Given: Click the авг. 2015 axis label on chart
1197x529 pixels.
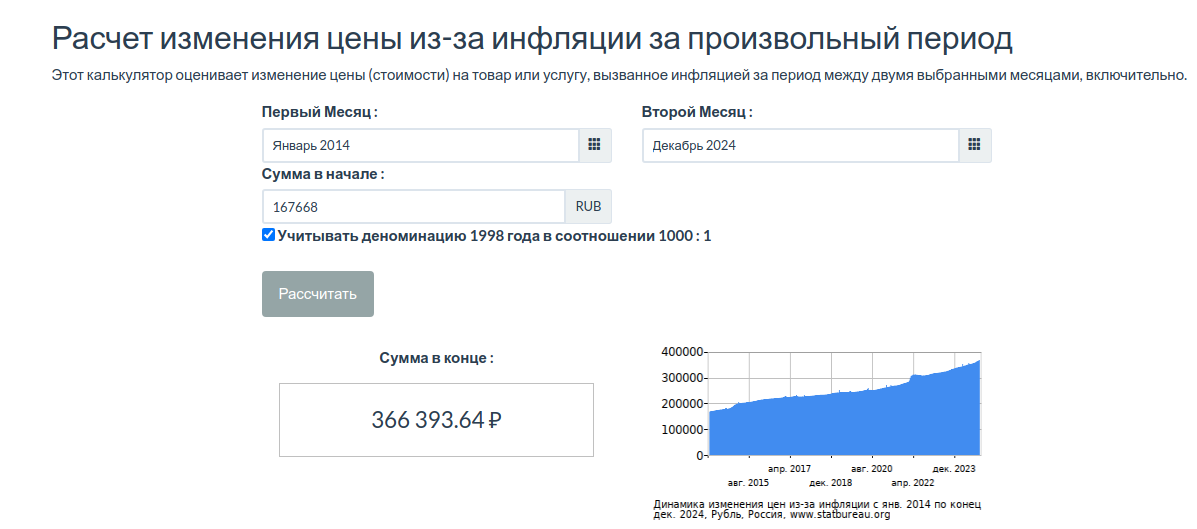Looking at the screenshot, I should point(748,482).
